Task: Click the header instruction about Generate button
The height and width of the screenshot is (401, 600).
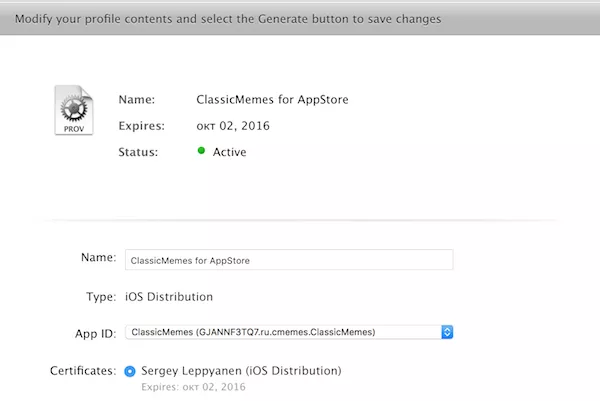Action: coord(227,19)
